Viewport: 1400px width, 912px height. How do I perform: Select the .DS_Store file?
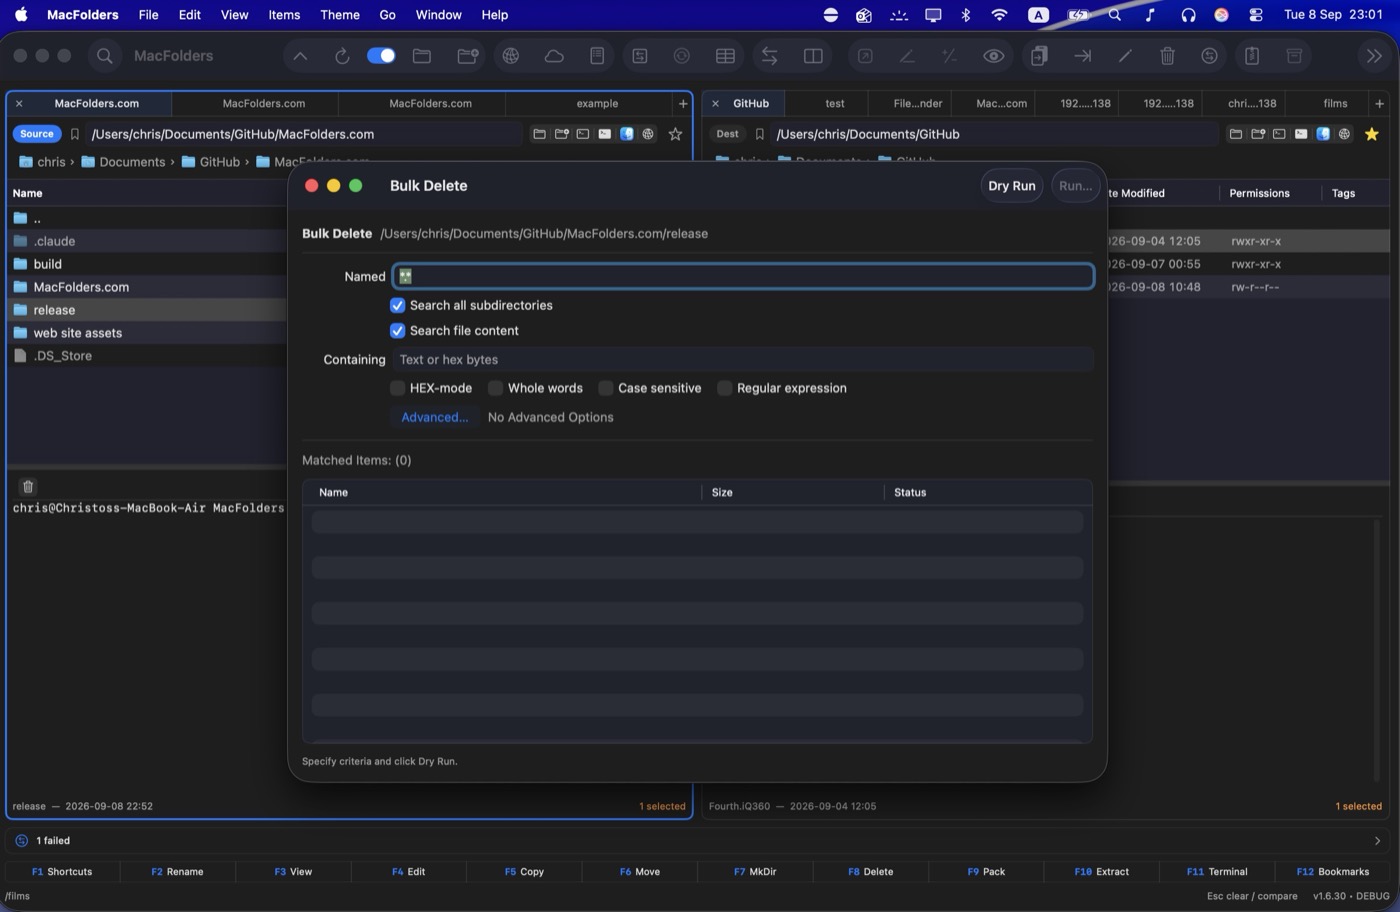coord(147,356)
